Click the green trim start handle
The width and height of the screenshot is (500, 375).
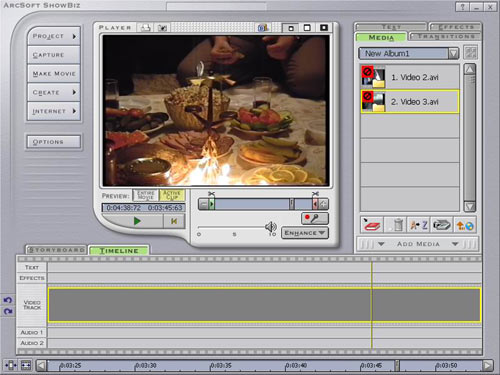pos(211,204)
